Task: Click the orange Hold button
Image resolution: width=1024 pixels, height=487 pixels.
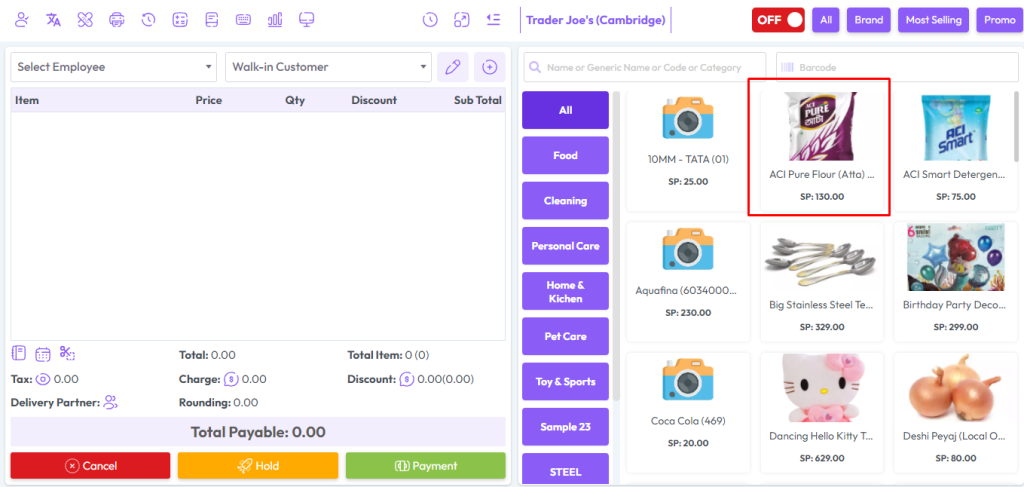Action: pyautogui.click(x=258, y=466)
